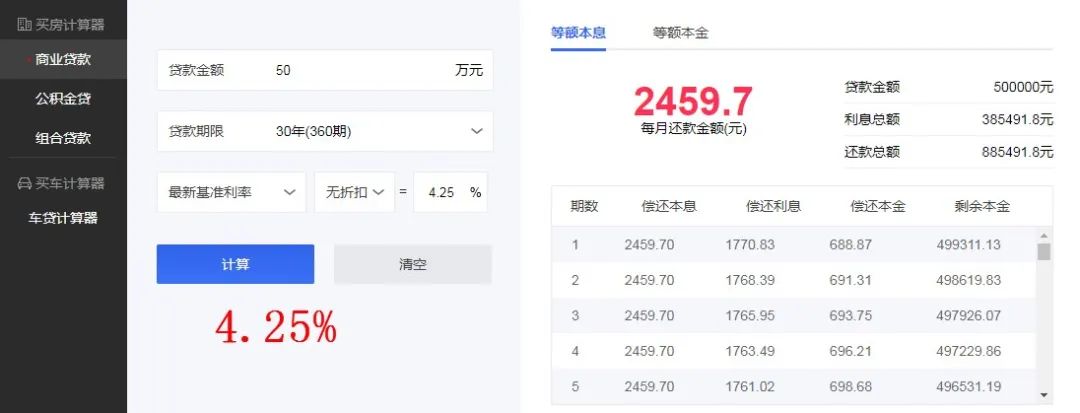Open 公积金贷 calculator in sidebar
The width and height of the screenshot is (1080, 413).
(x=63, y=99)
